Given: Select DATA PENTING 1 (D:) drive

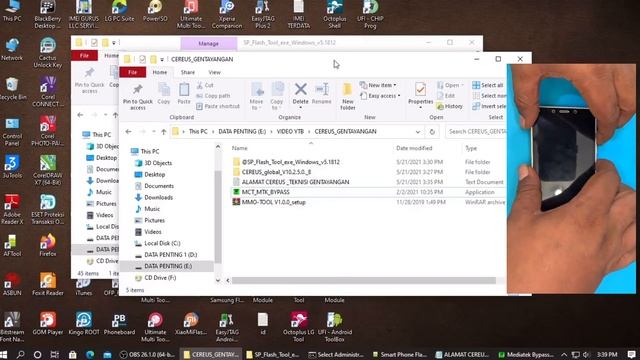Looking at the screenshot, I should (170, 254).
